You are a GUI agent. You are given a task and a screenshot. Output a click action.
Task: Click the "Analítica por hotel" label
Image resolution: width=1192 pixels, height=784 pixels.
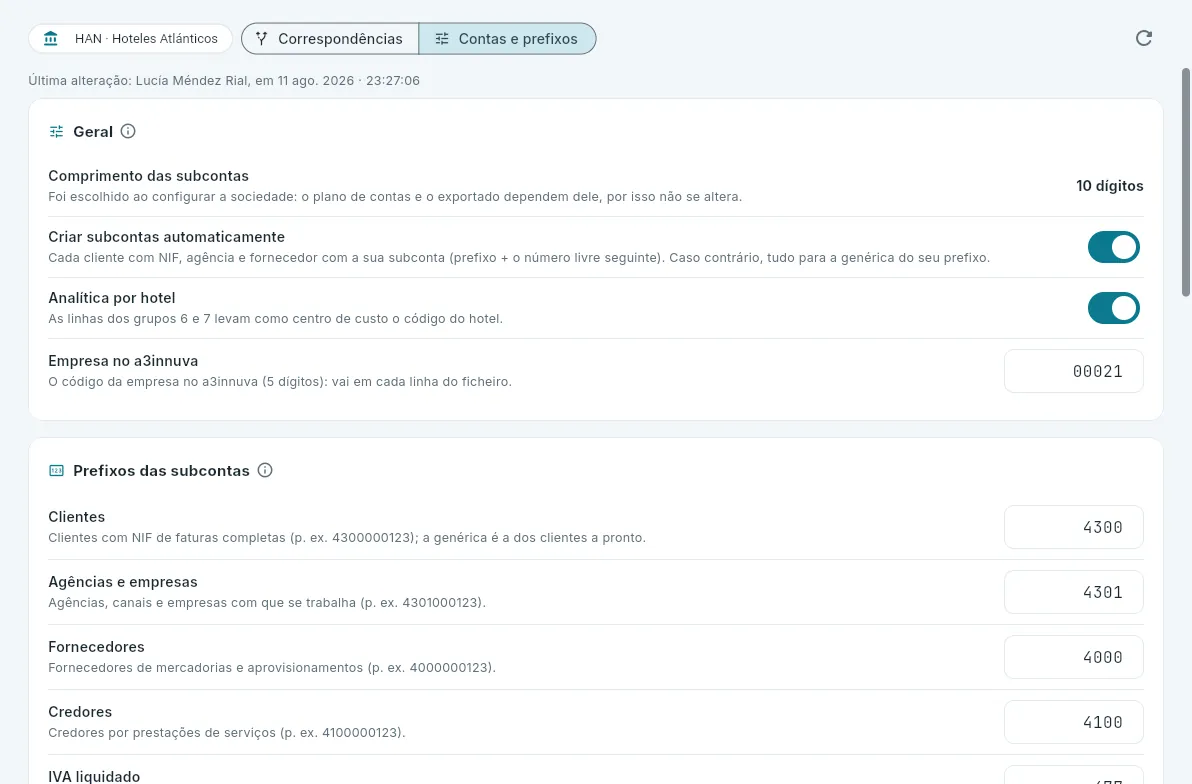[112, 297]
